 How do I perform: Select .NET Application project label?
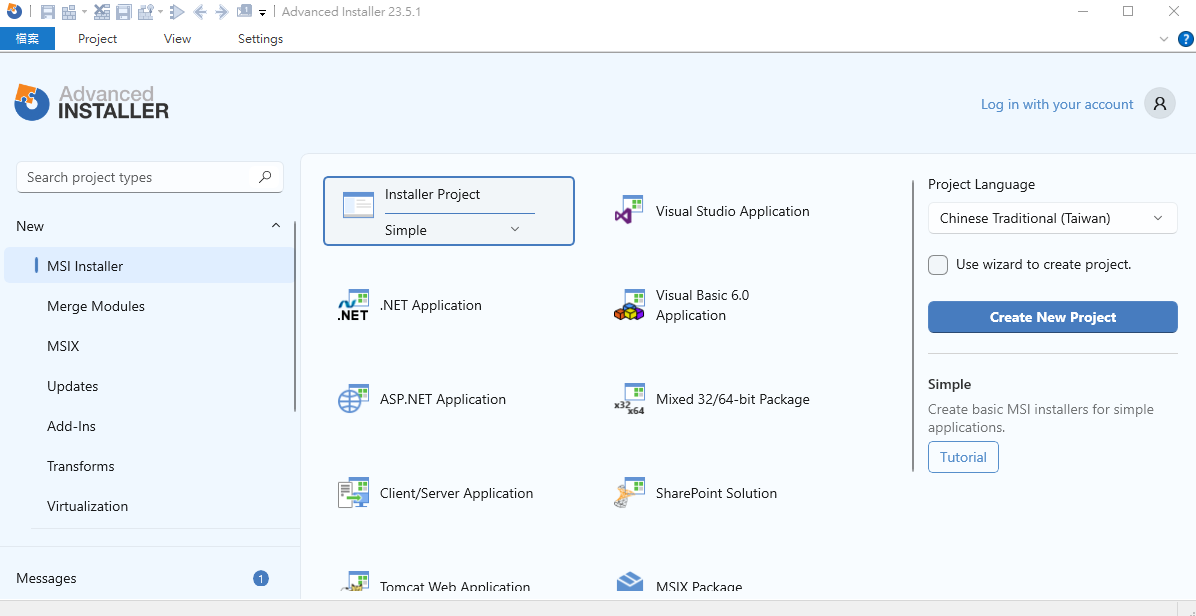pos(431,305)
